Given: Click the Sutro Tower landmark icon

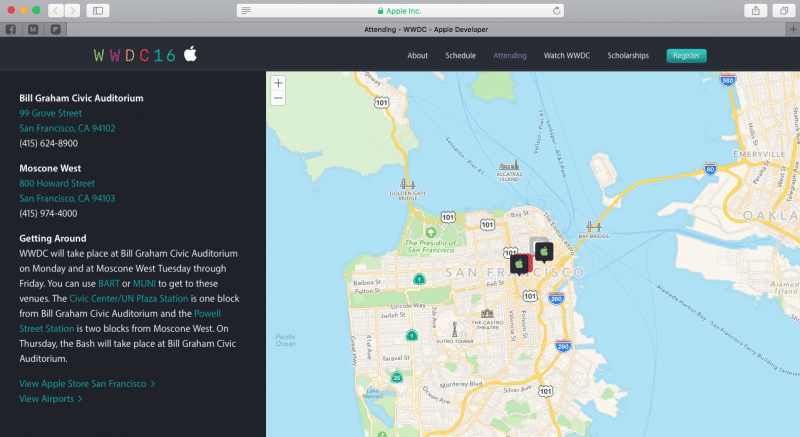Looking at the screenshot, I should [455, 329].
